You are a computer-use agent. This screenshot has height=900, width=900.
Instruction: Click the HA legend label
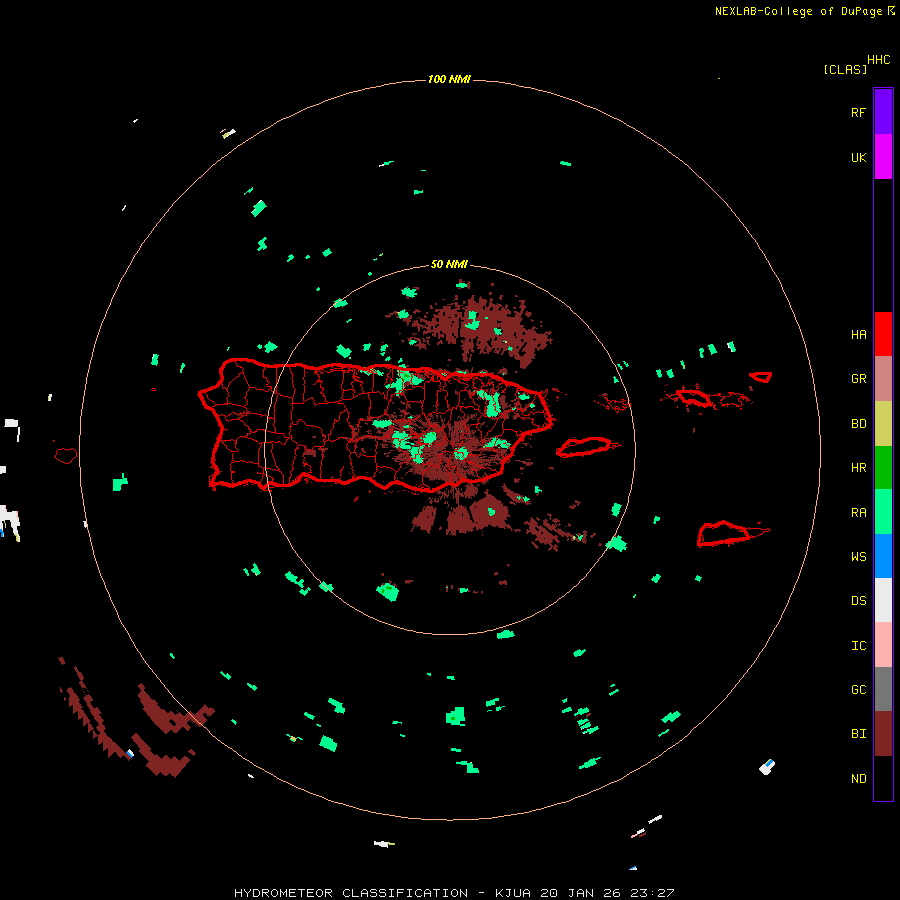(858, 334)
